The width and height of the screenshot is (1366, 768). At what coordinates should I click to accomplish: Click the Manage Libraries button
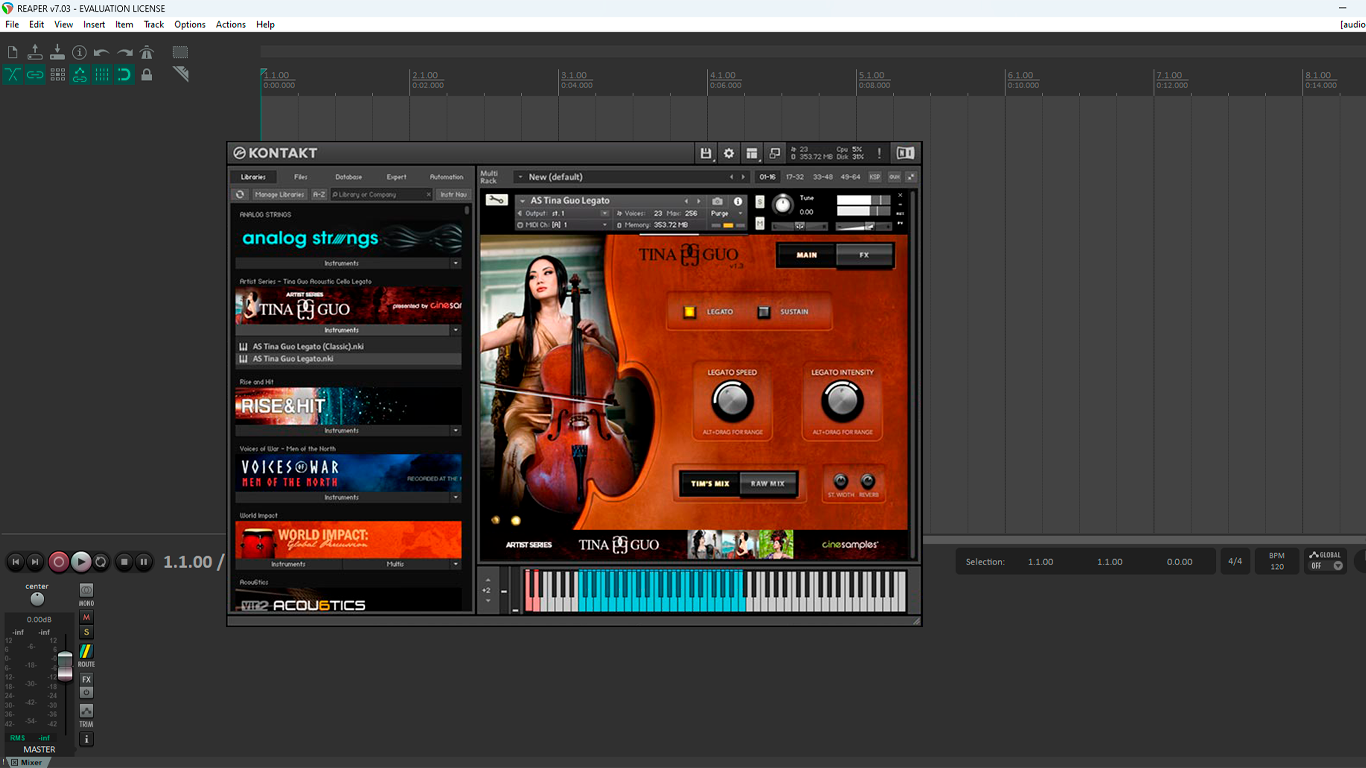coord(279,194)
